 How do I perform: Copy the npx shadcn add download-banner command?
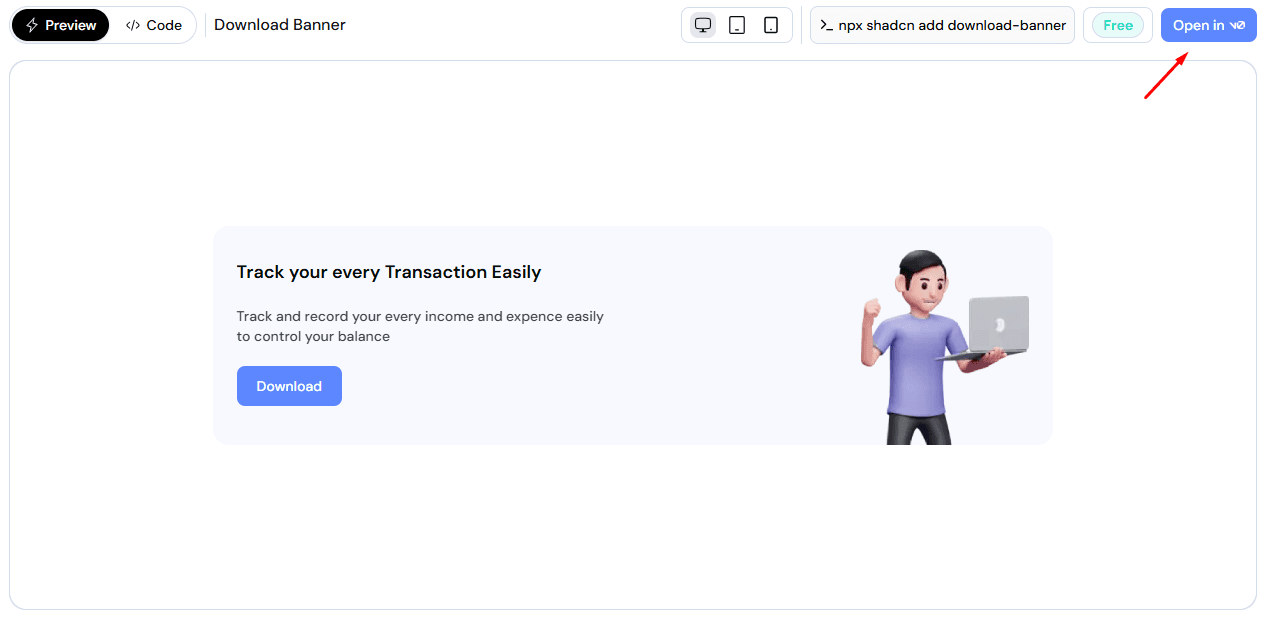(942, 25)
